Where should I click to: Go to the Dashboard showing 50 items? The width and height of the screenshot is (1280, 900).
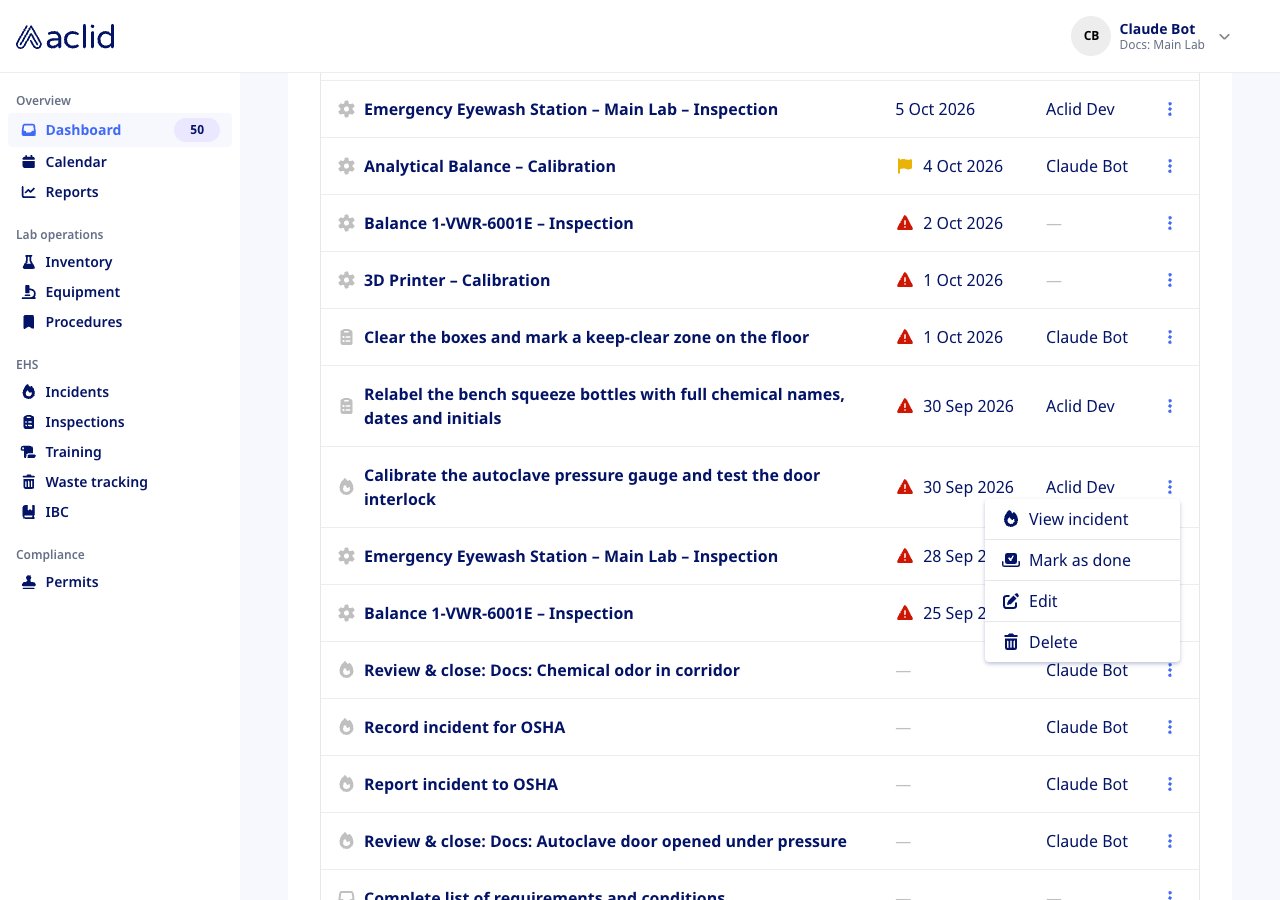[120, 130]
